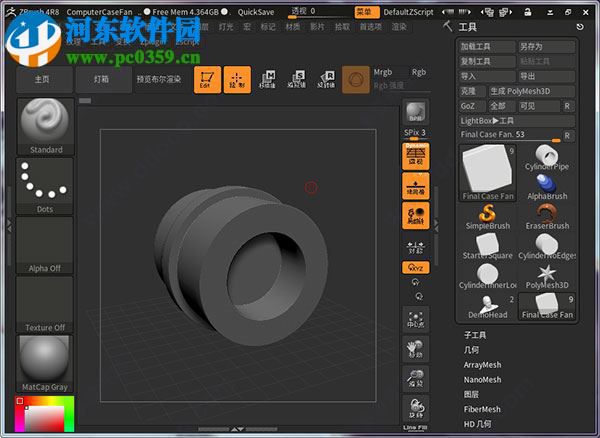
Task: Click 预览布尔渲染 preview boolean render
Action: [x=159, y=80]
